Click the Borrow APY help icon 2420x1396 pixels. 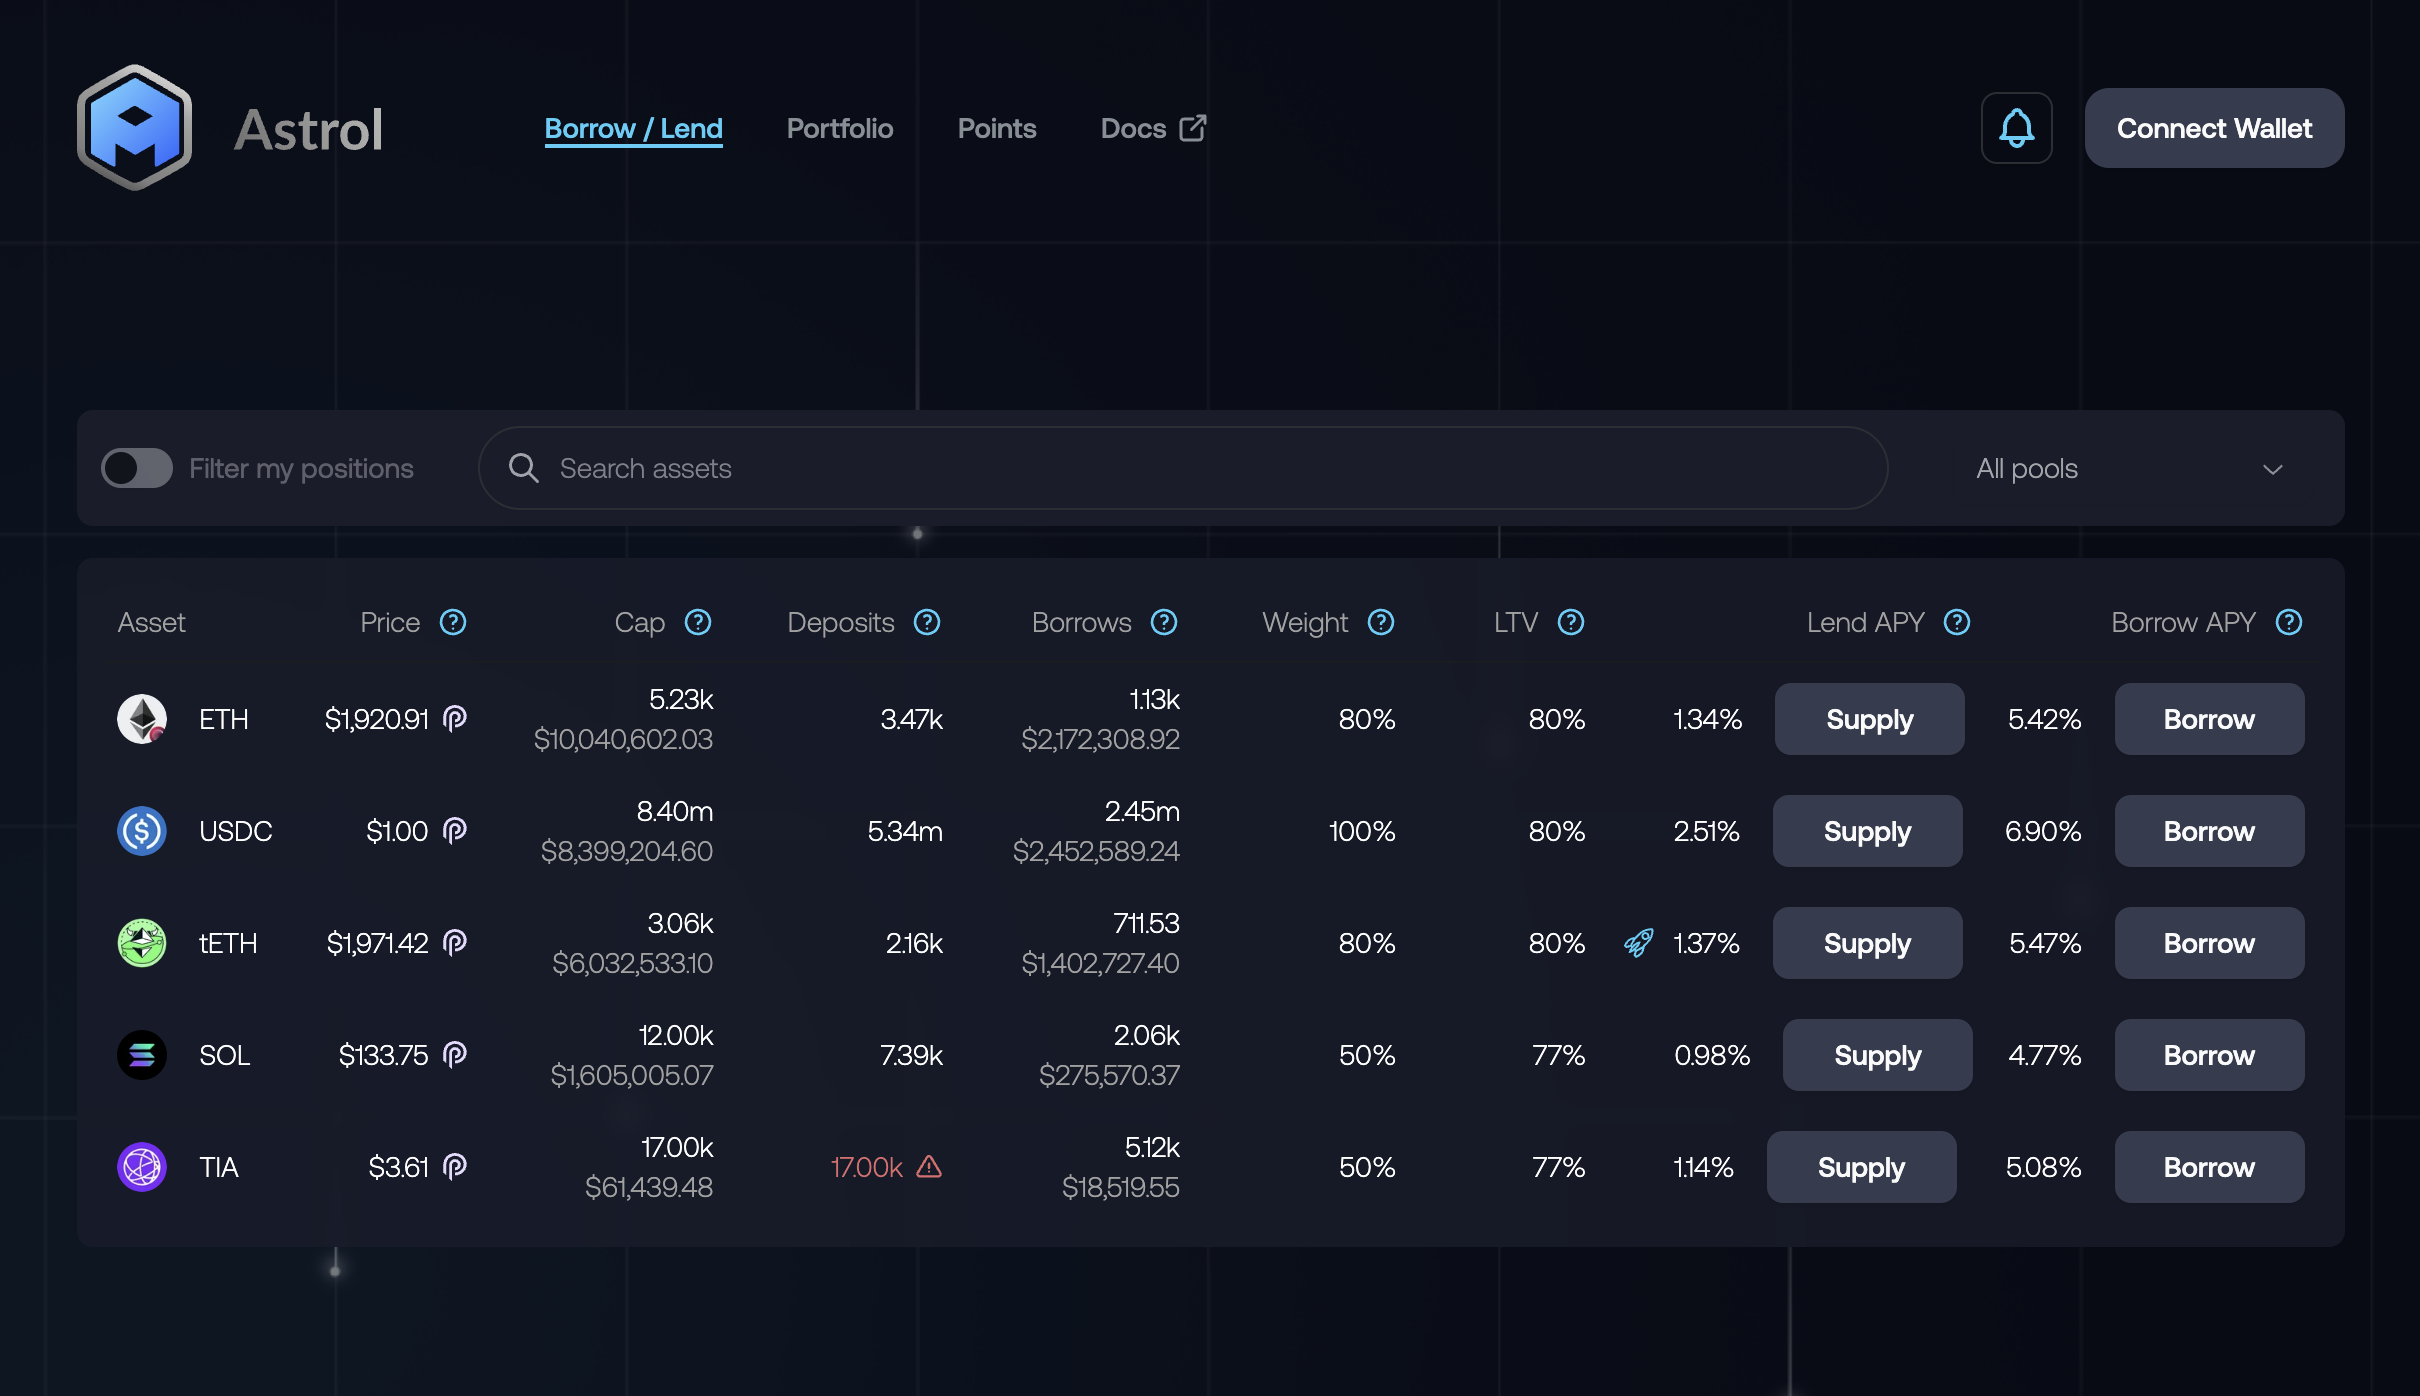(x=2288, y=622)
